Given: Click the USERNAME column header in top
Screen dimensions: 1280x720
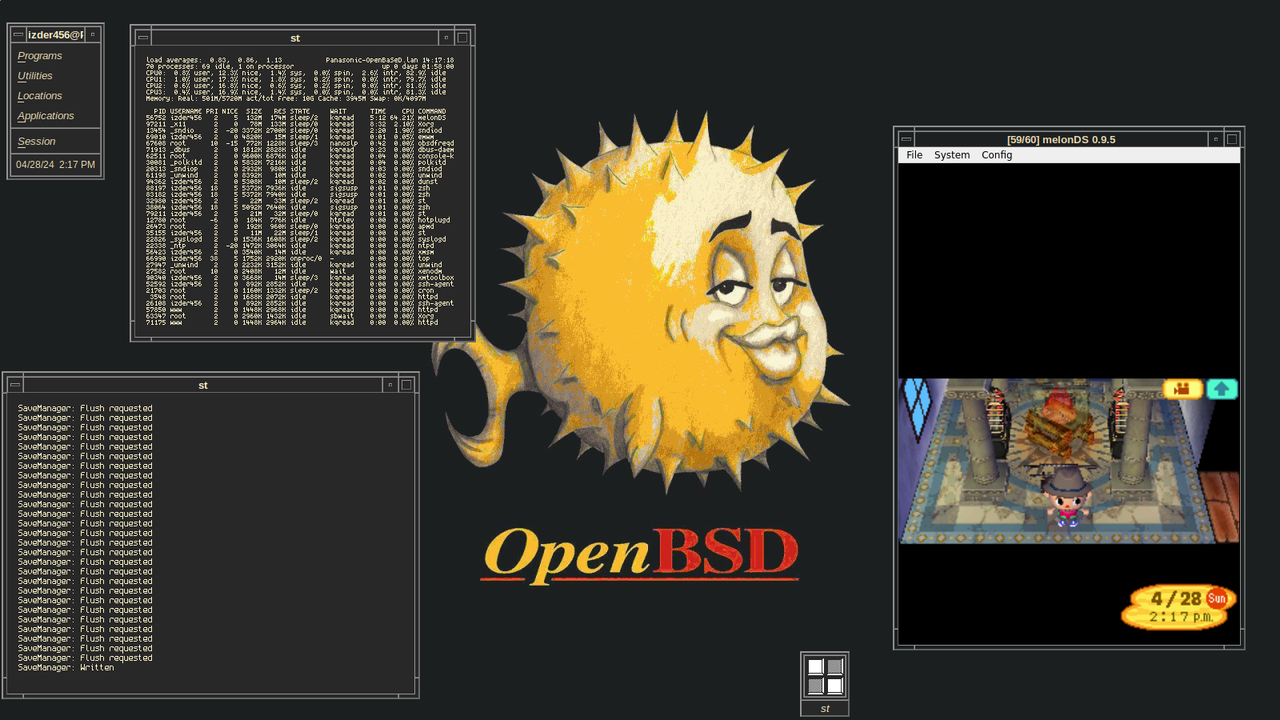Looking at the screenshot, I should [186, 111].
